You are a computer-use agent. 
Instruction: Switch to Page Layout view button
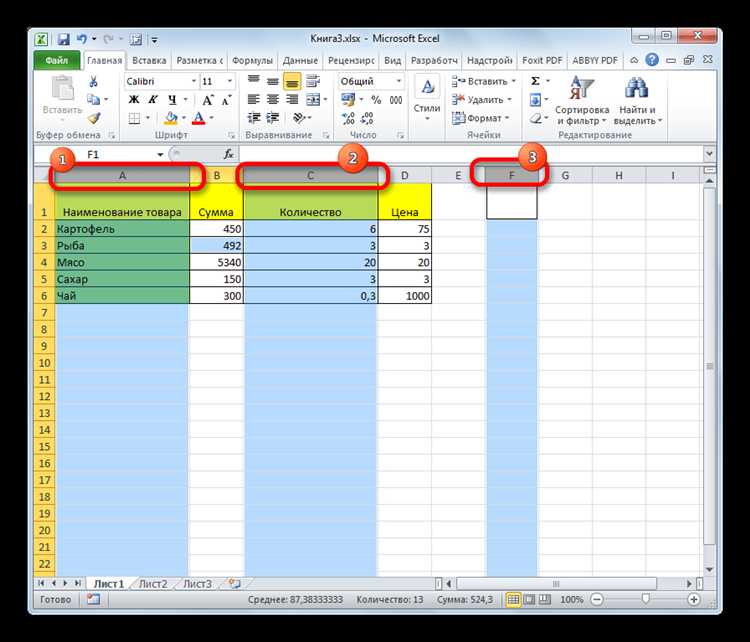pyautogui.click(x=529, y=599)
